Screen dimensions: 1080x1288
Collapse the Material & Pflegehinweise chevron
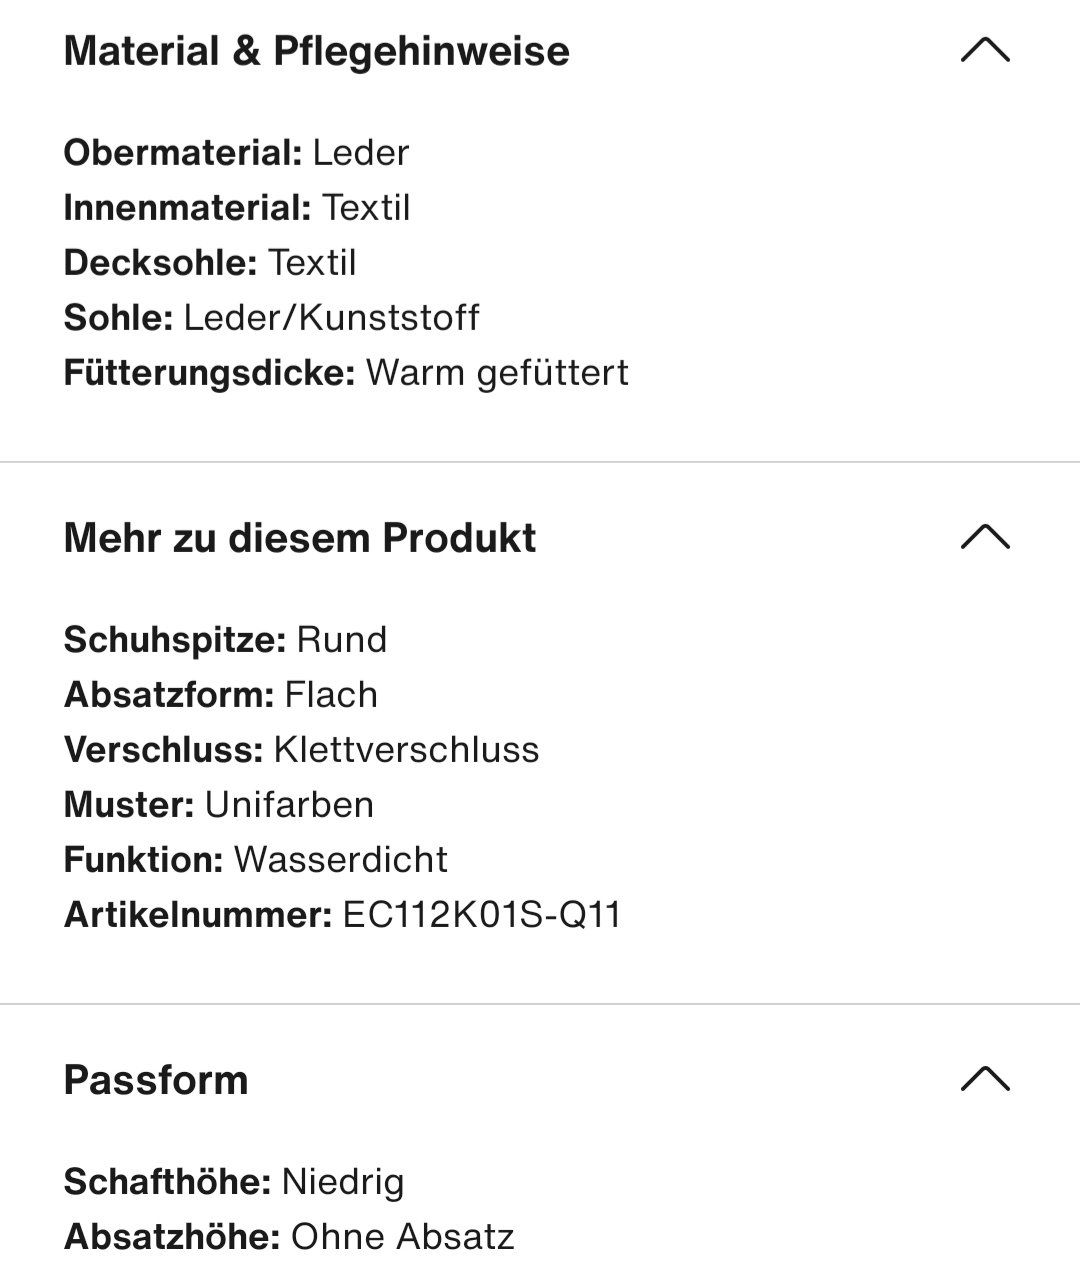coord(985,50)
